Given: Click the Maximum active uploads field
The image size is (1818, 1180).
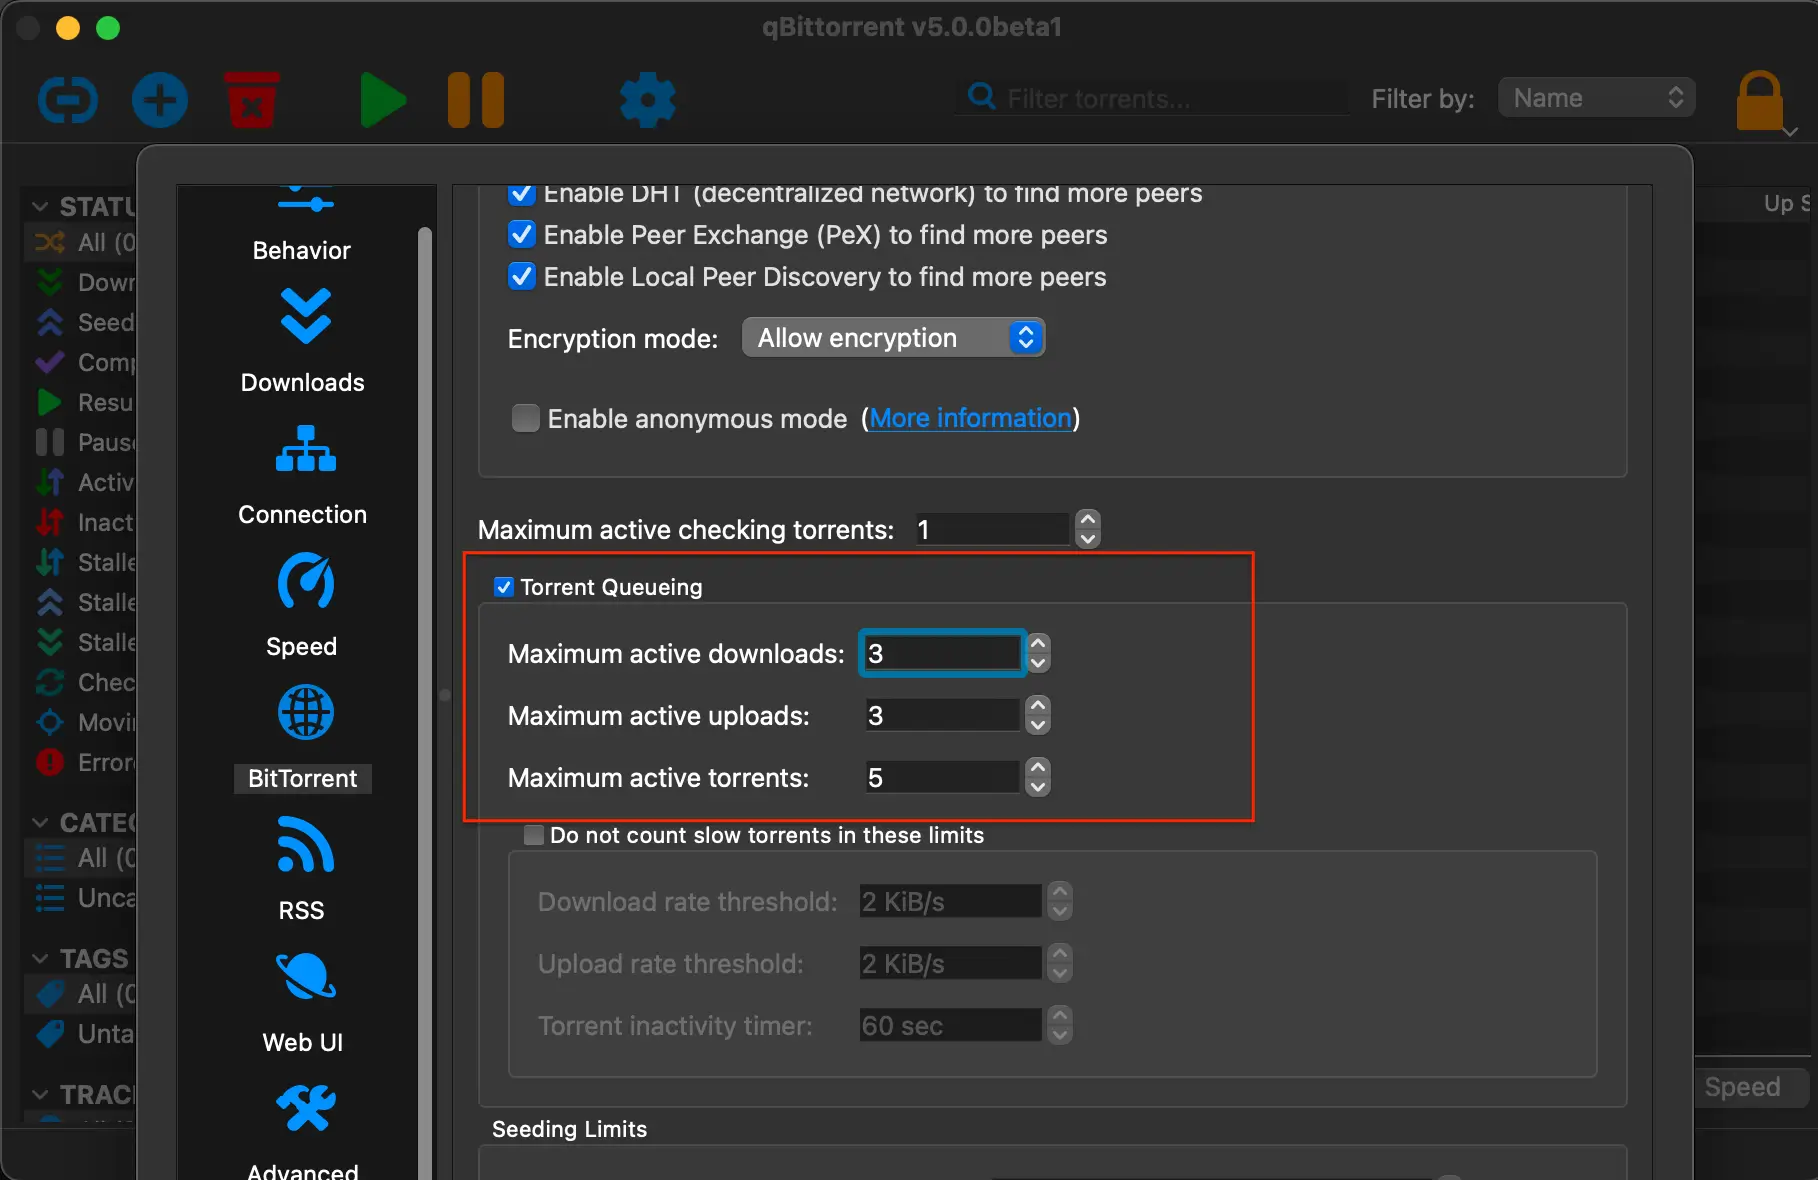Looking at the screenshot, I should pos(942,716).
